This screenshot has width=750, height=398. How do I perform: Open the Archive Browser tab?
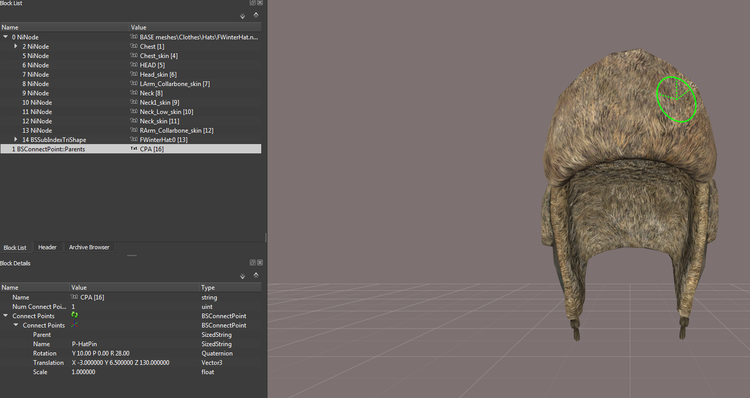coord(89,247)
